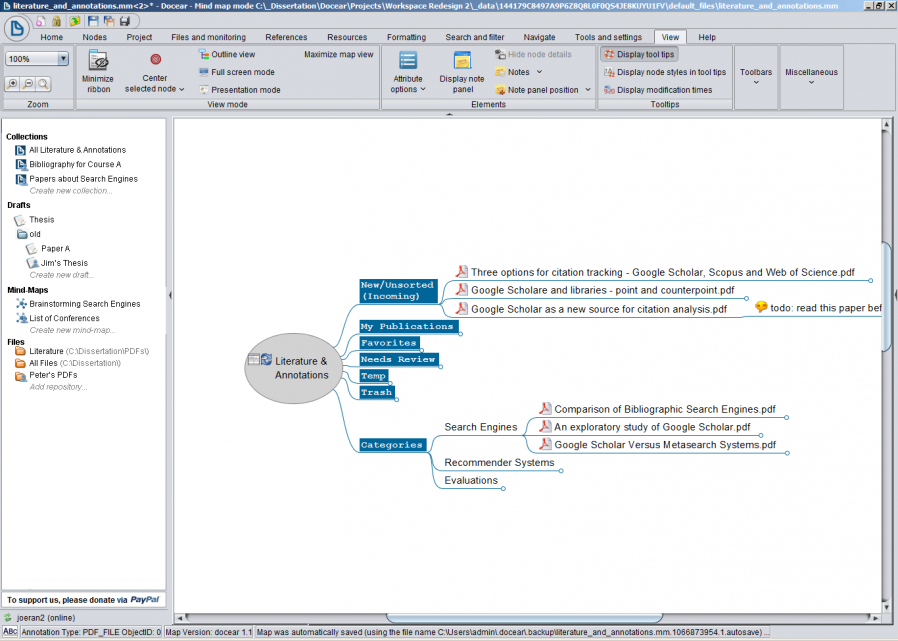The height and width of the screenshot is (641, 898).
Task: Click Add repository... link
Action: (x=58, y=387)
